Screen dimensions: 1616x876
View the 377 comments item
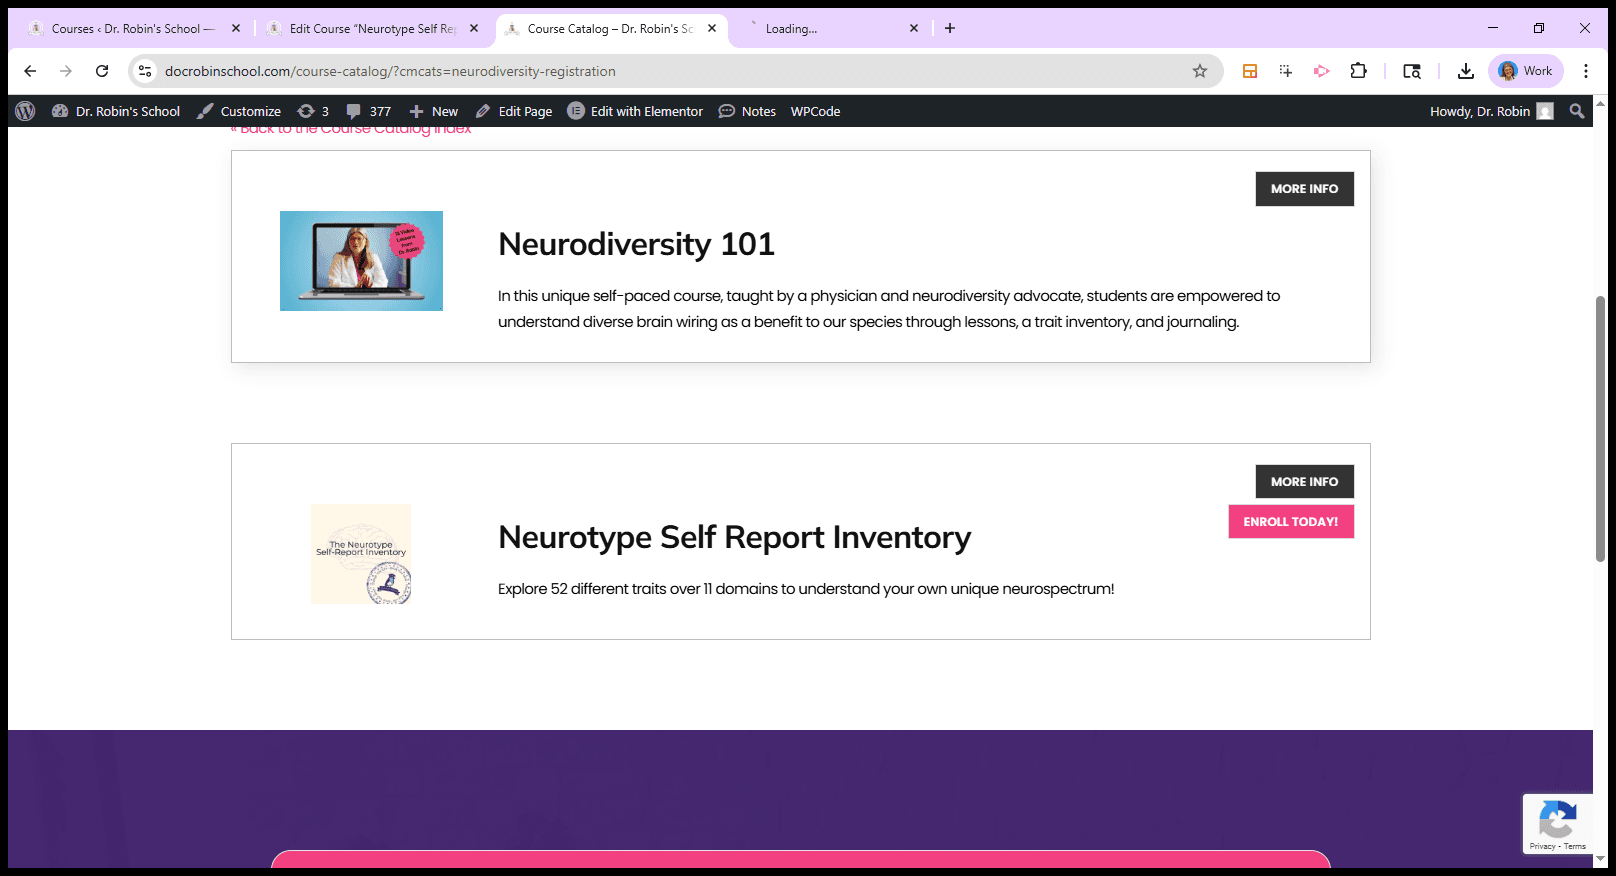click(x=368, y=111)
